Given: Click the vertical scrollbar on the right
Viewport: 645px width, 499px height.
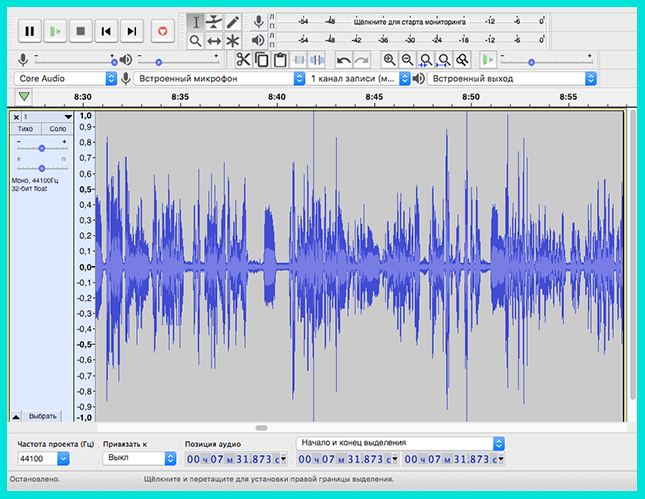Looking at the screenshot, I should pyautogui.click(x=633, y=255).
